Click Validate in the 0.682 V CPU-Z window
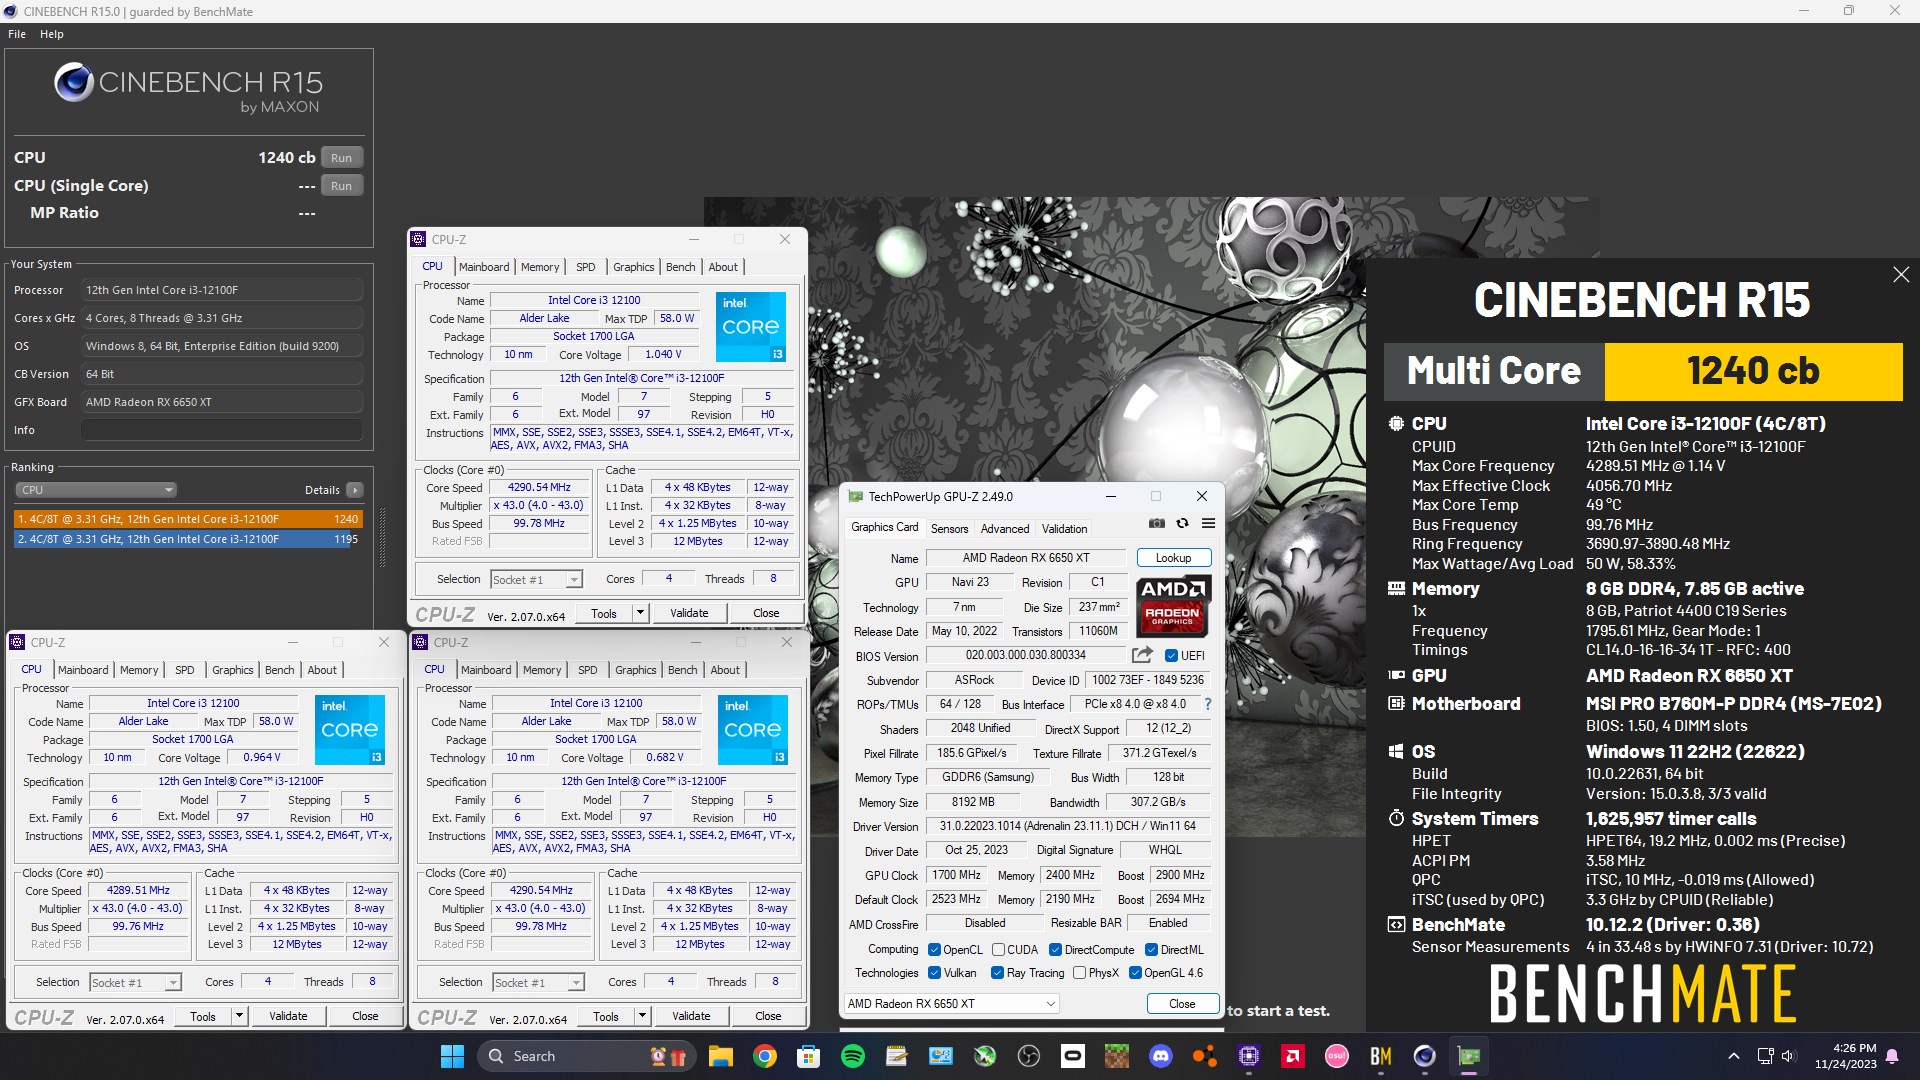Viewport: 1920px width, 1080px height. click(x=691, y=1016)
